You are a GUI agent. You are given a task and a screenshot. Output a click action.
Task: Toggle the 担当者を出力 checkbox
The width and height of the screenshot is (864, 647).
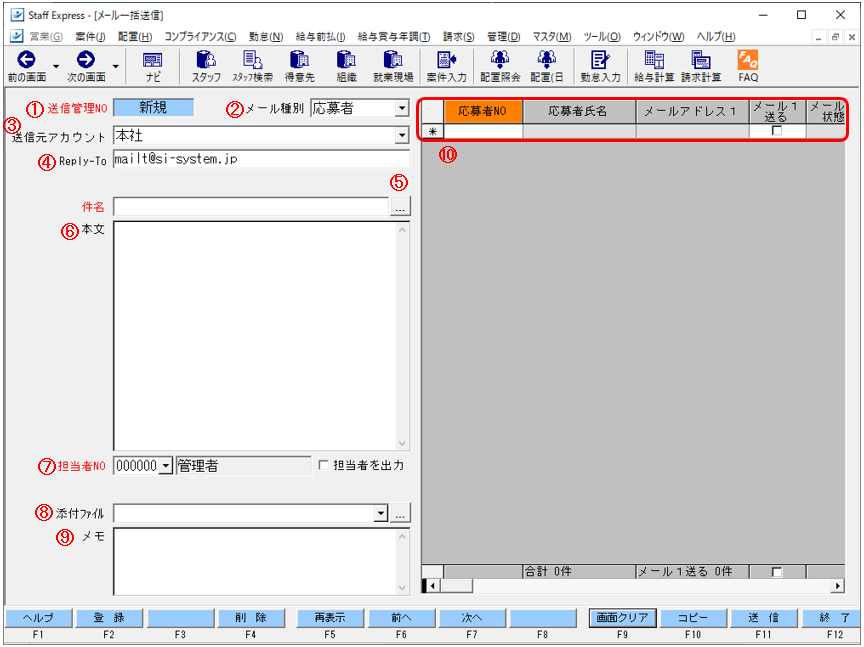(323, 465)
